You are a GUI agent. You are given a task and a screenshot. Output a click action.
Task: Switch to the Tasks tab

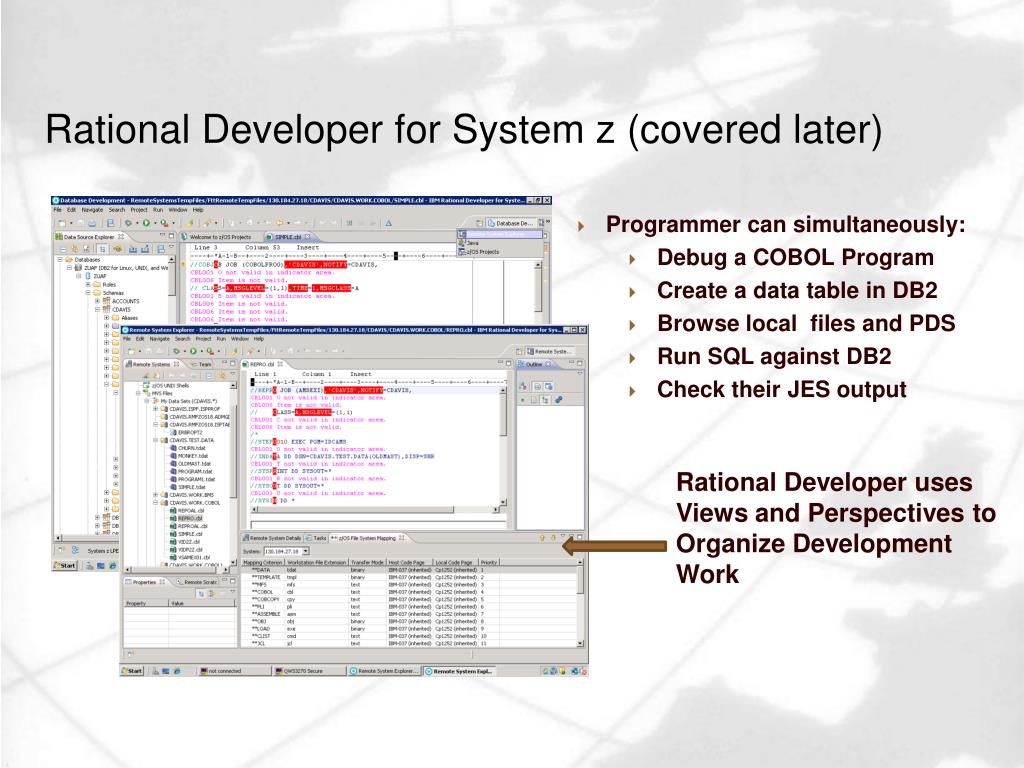[x=316, y=538]
